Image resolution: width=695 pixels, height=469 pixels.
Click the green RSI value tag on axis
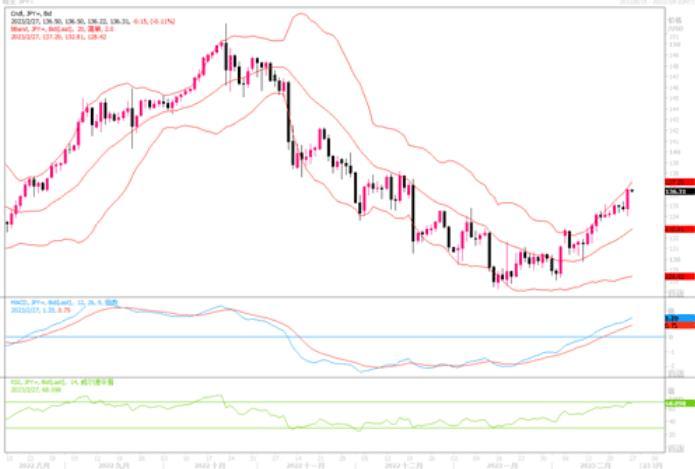(675, 402)
